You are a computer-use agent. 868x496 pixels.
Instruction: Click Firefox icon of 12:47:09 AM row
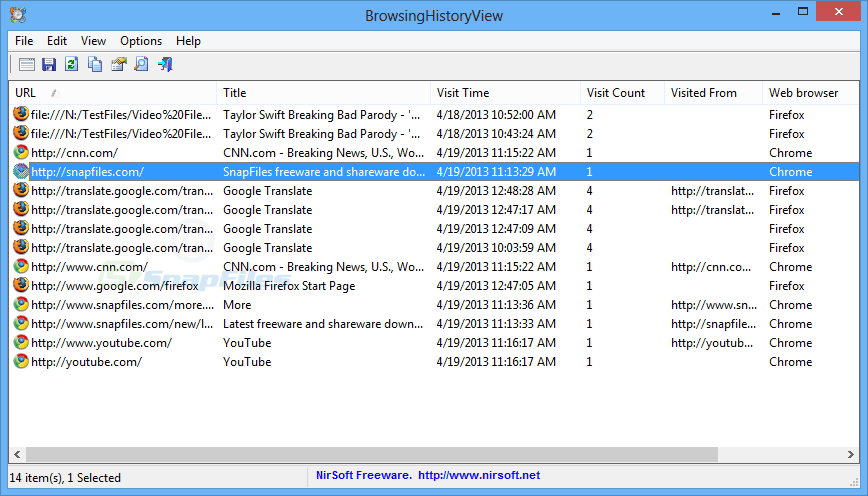(21, 228)
